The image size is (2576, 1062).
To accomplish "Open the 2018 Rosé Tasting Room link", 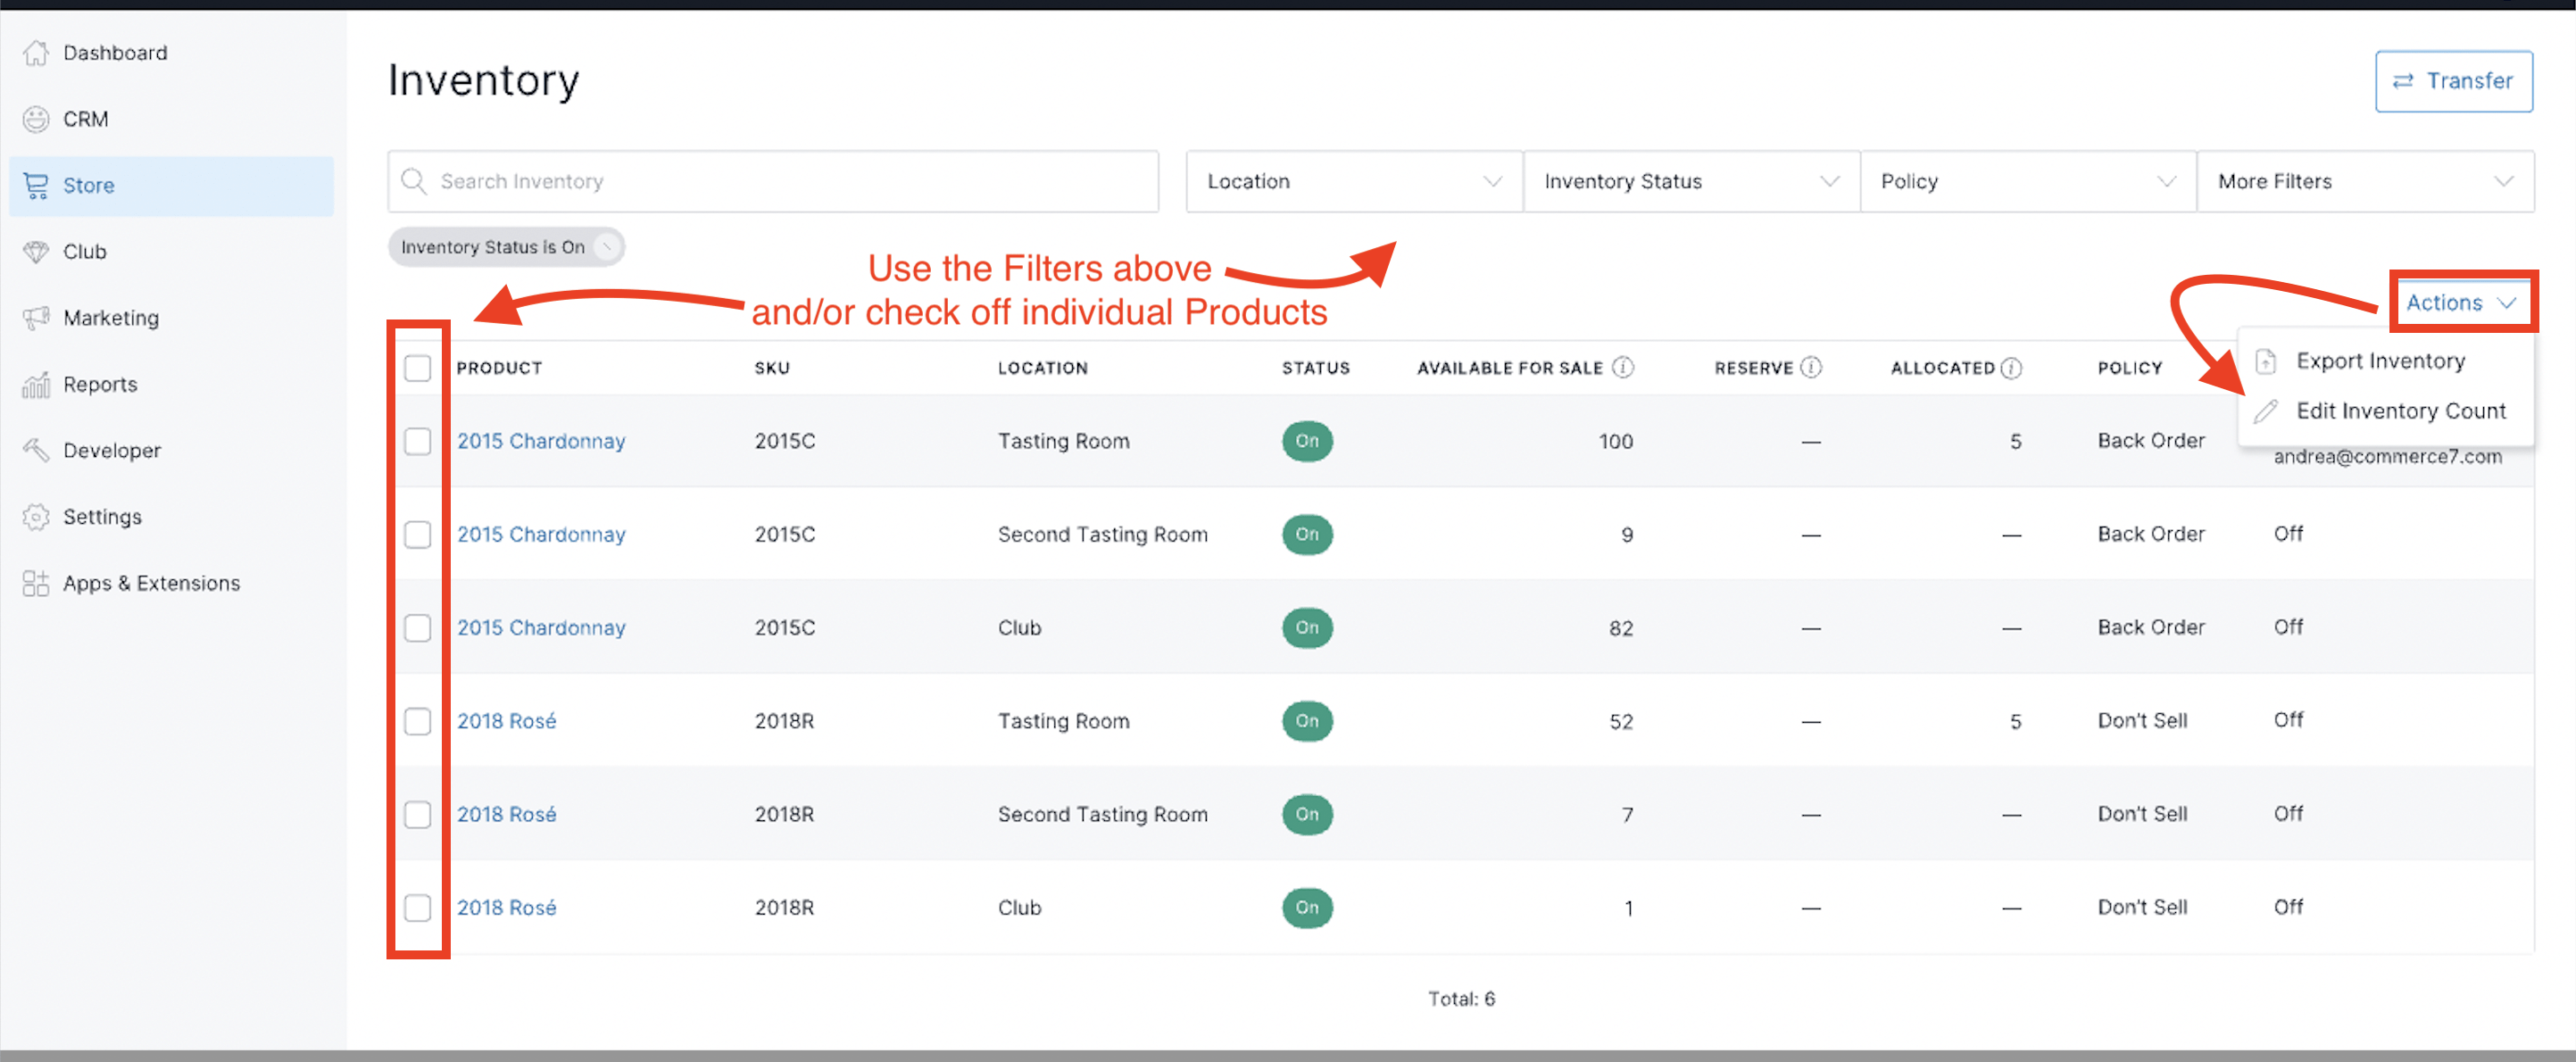I will point(506,721).
